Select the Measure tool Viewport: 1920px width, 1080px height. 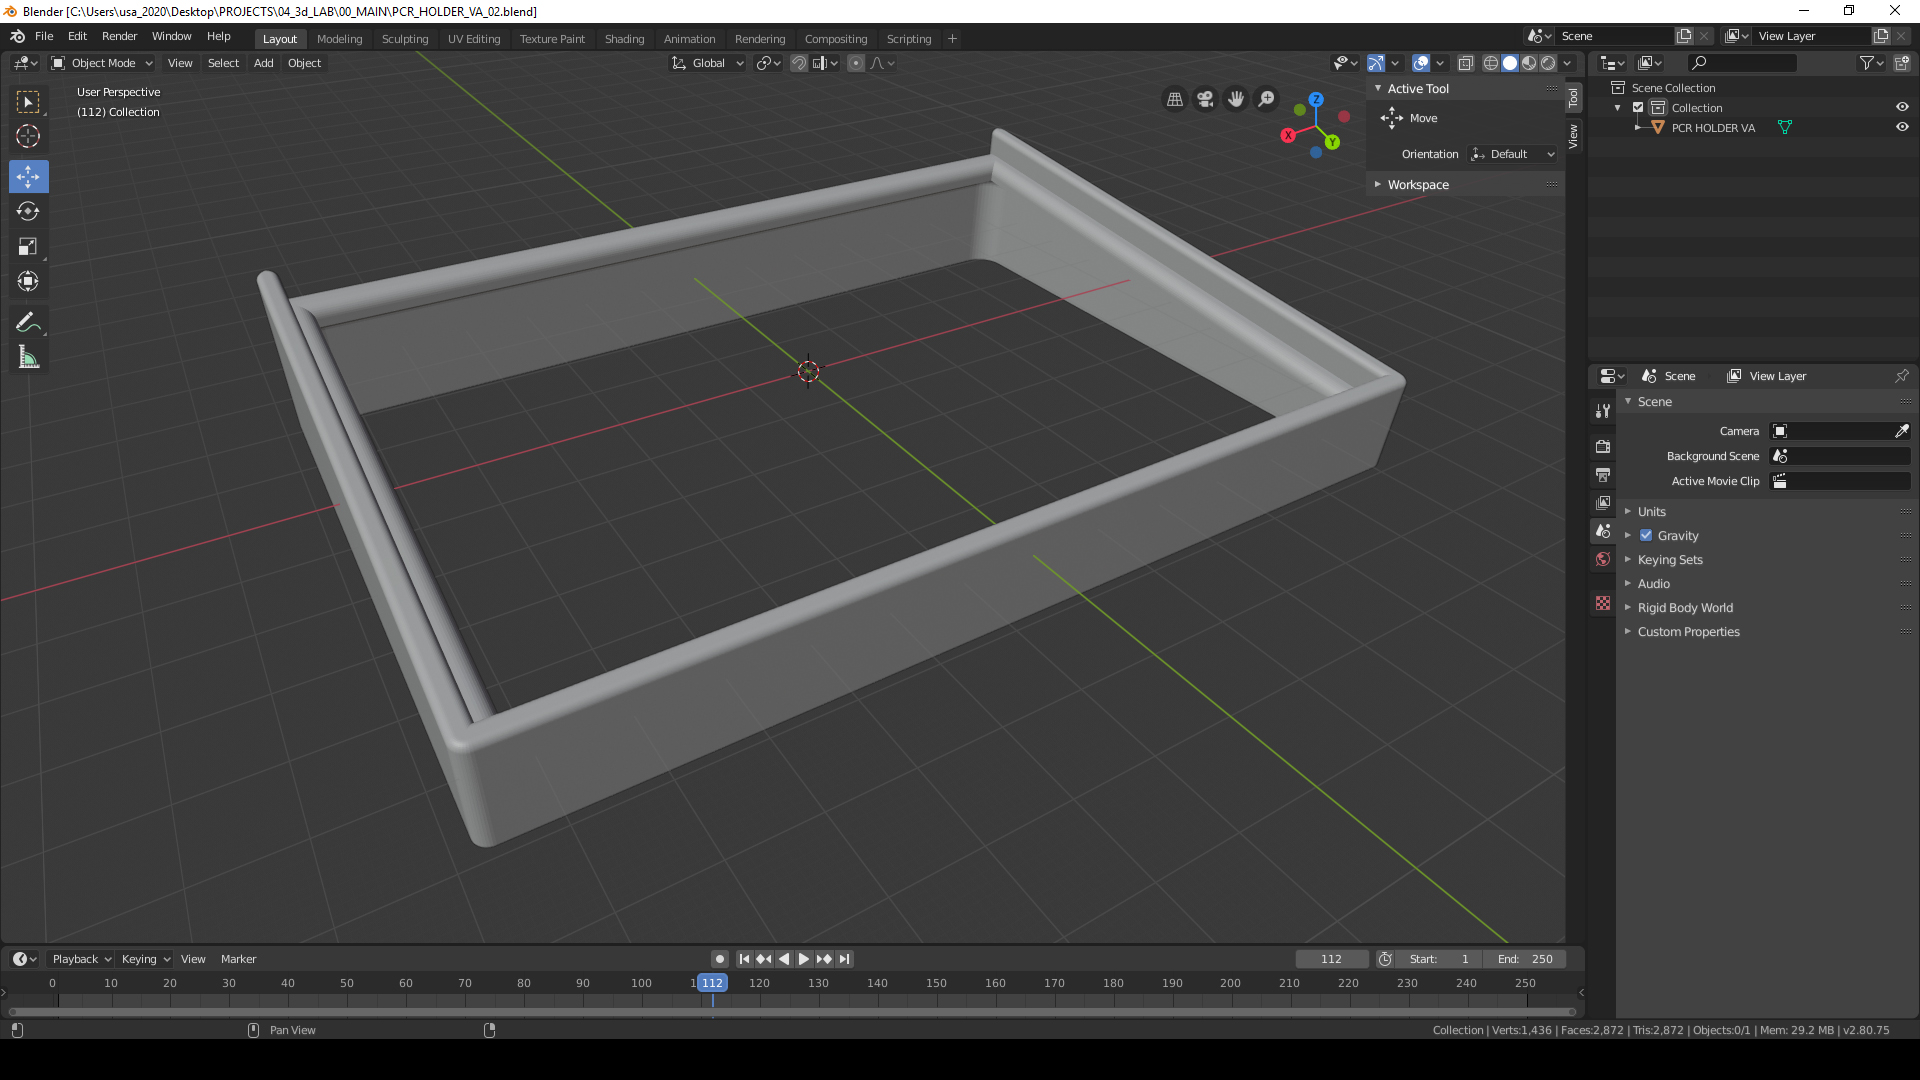point(28,358)
